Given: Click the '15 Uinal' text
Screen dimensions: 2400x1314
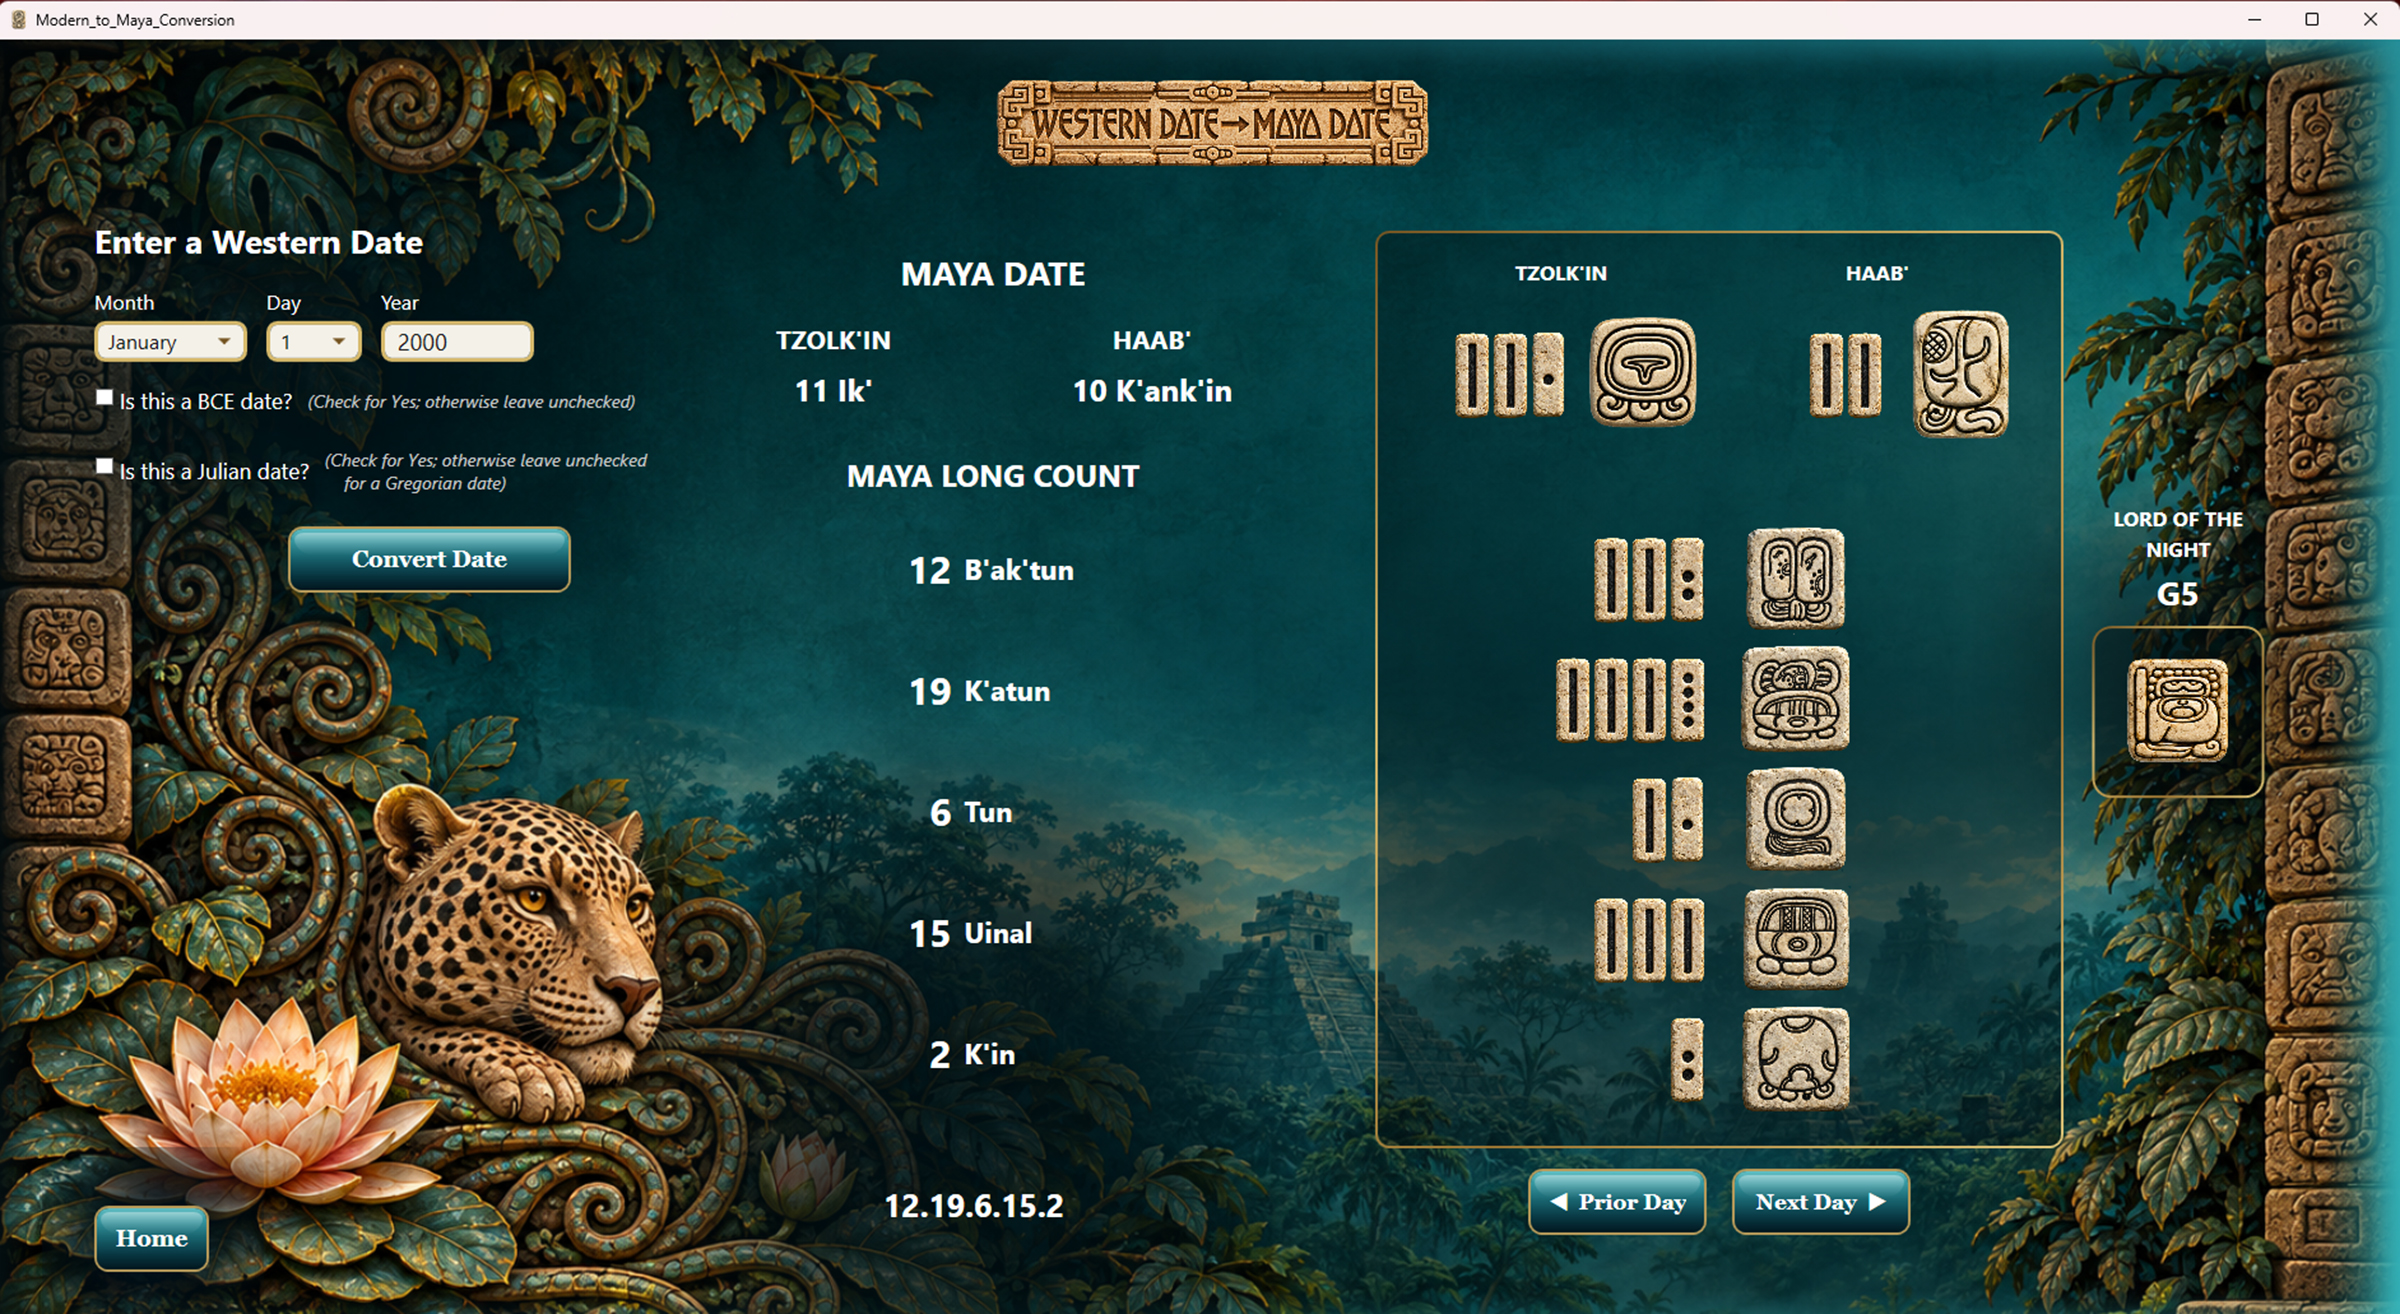Looking at the screenshot, I should [970, 934].
